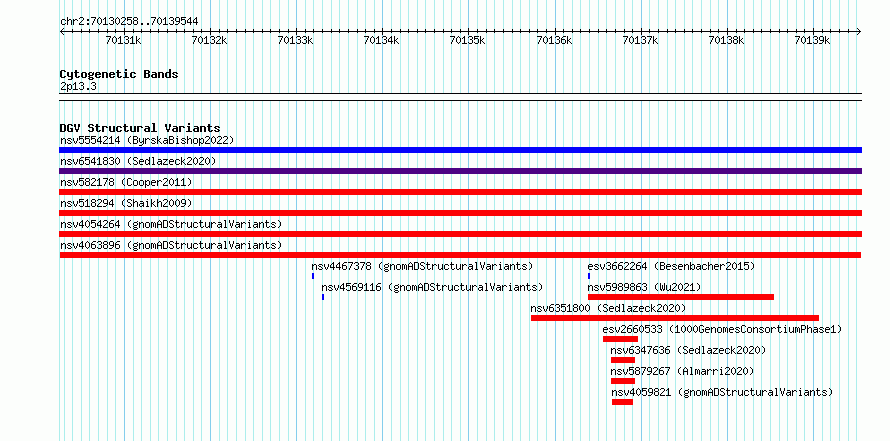Click the 70137k ruler tick label
This screenshot has width=890, height=441.
[641, 40]
